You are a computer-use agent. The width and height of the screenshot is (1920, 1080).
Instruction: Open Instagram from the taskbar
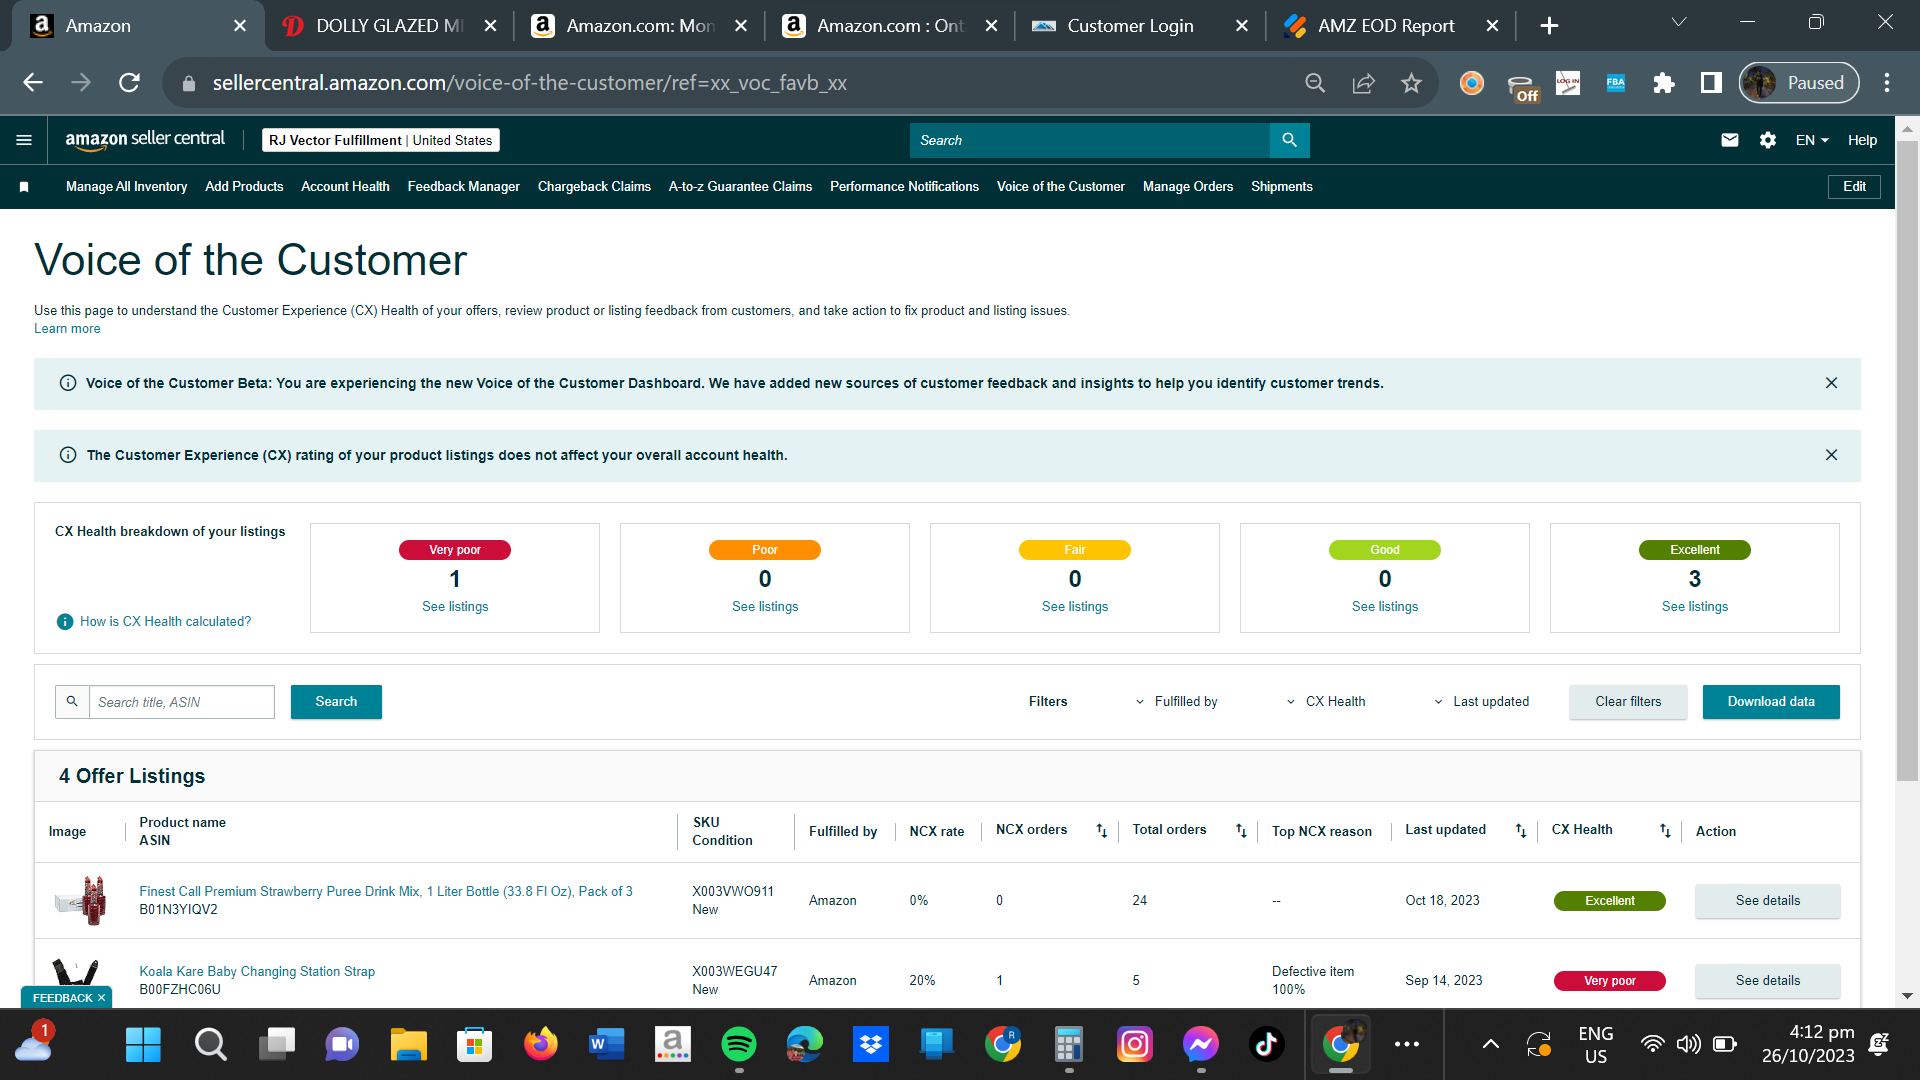pyautogui.click(x=1135, y=1045)
